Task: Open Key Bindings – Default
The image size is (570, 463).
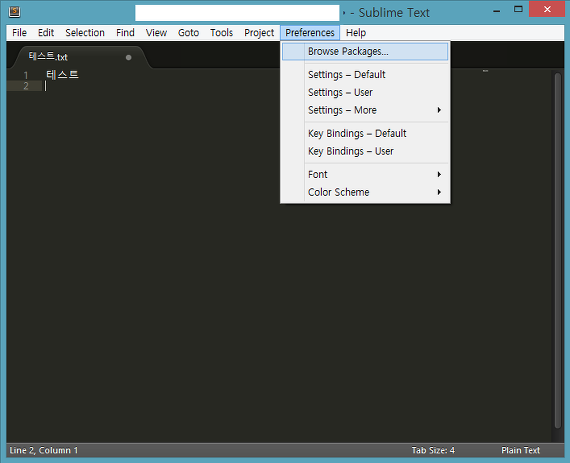Action: pyautogui.click(x=365, y=133)
